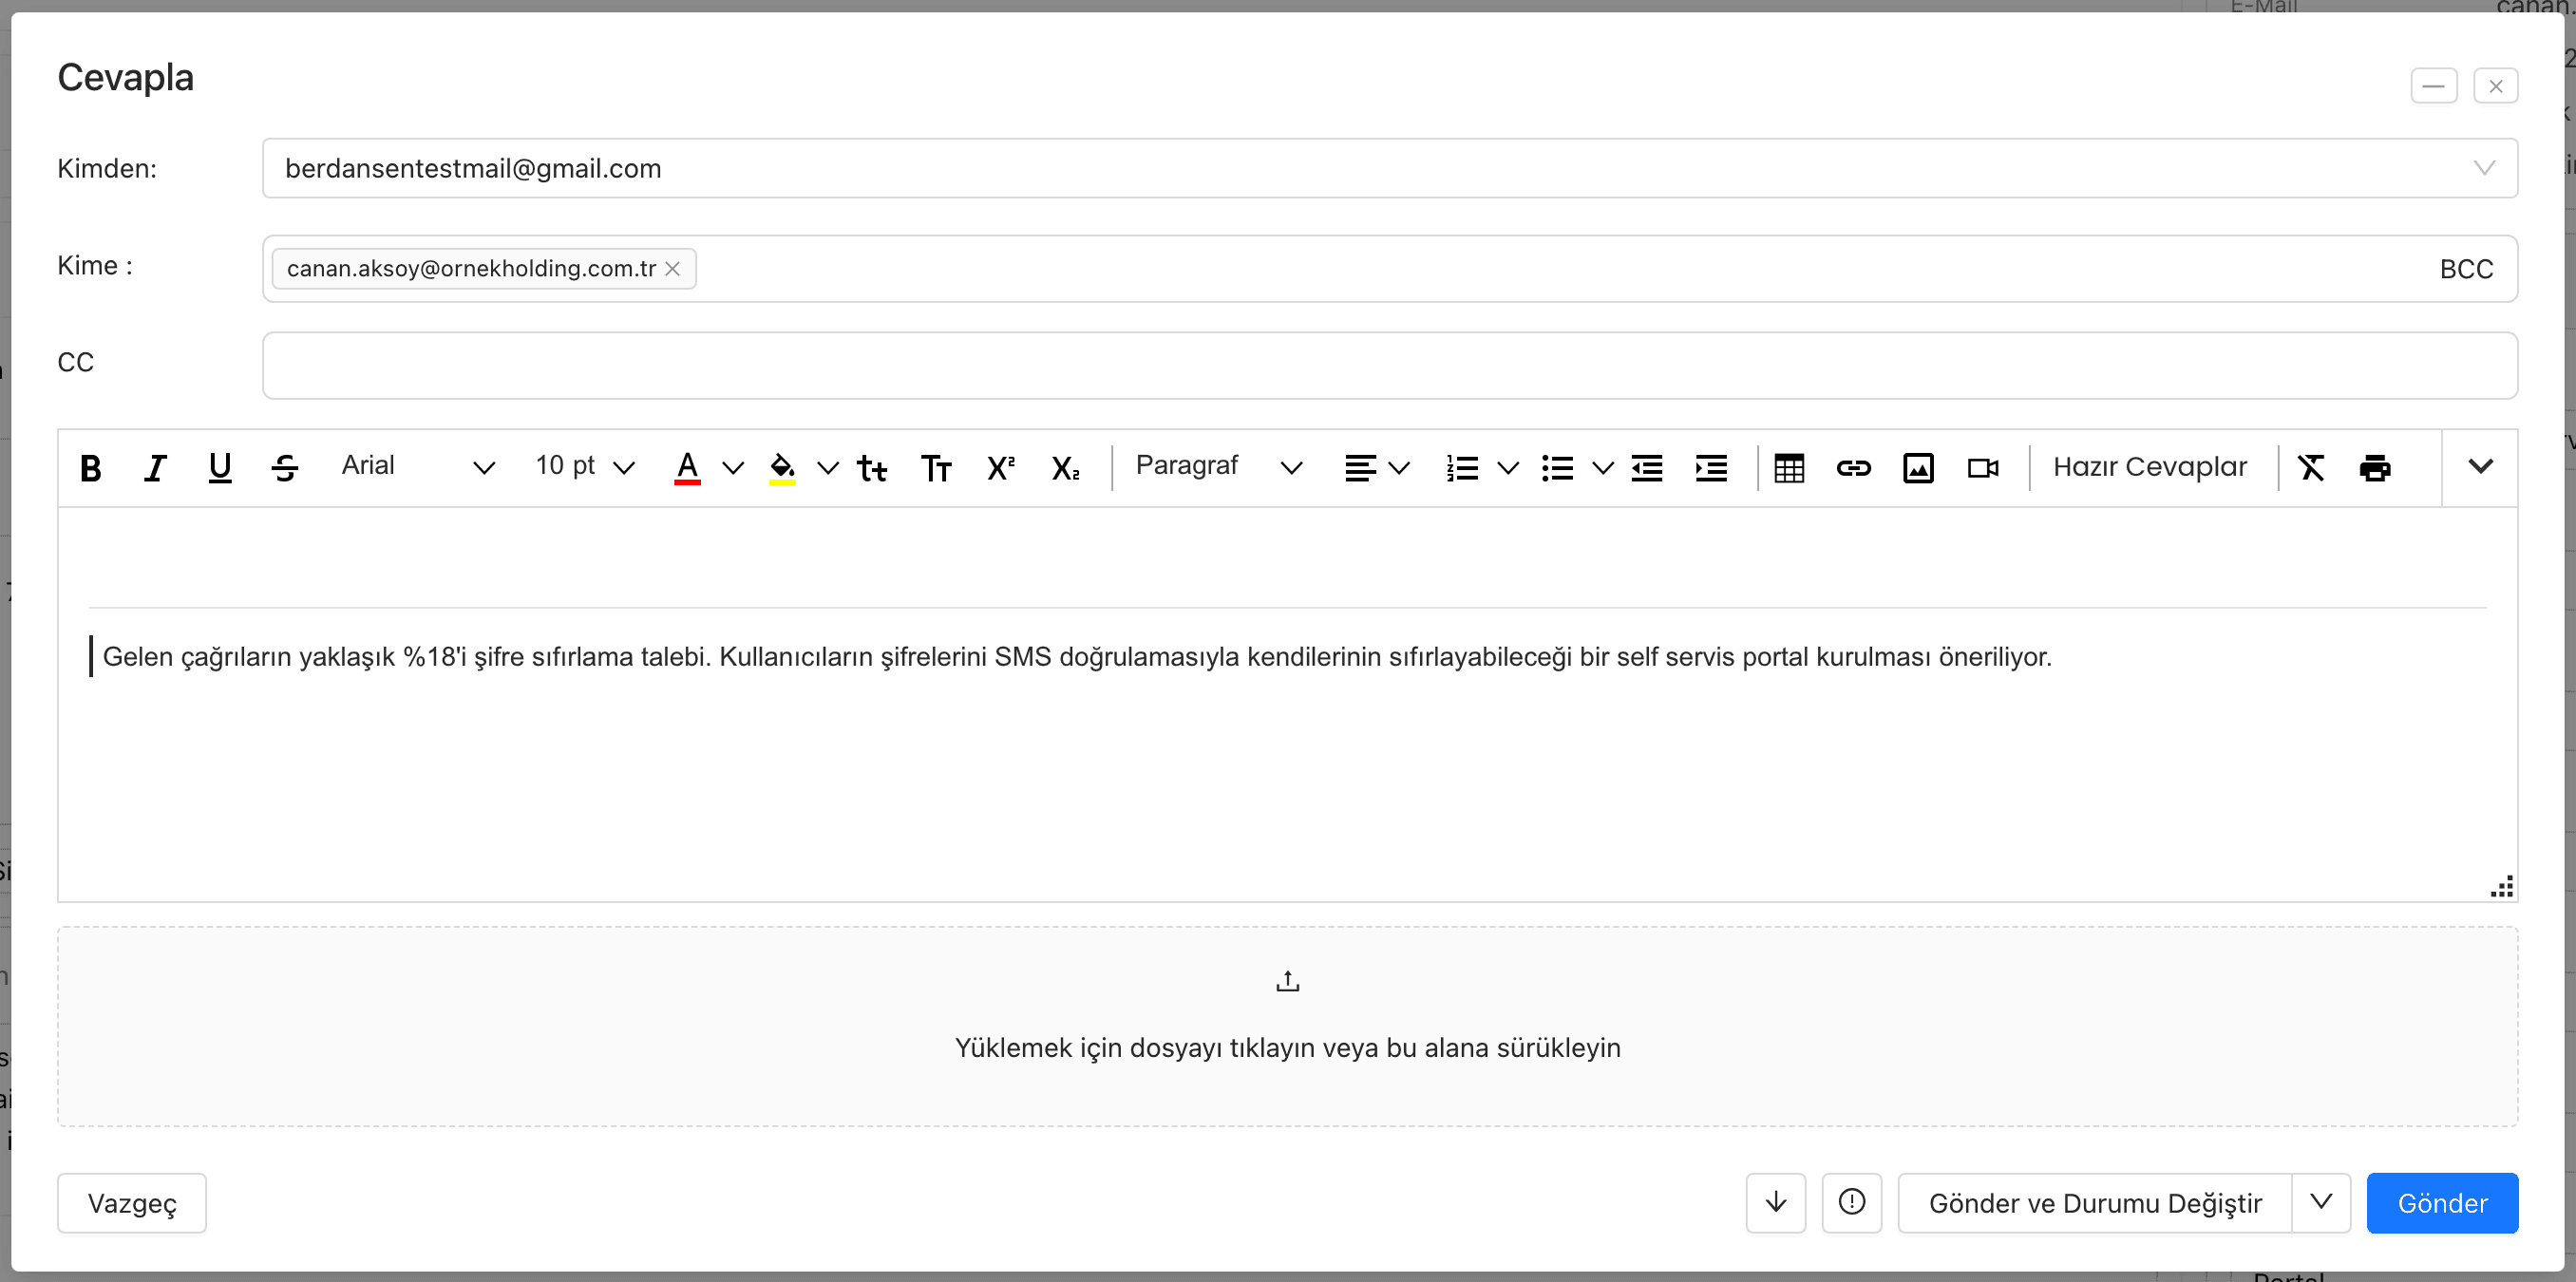Viewport: 2576px width, 1282px height.
Task: Insert a hyperlink
Action: [x=1853, y=467]
